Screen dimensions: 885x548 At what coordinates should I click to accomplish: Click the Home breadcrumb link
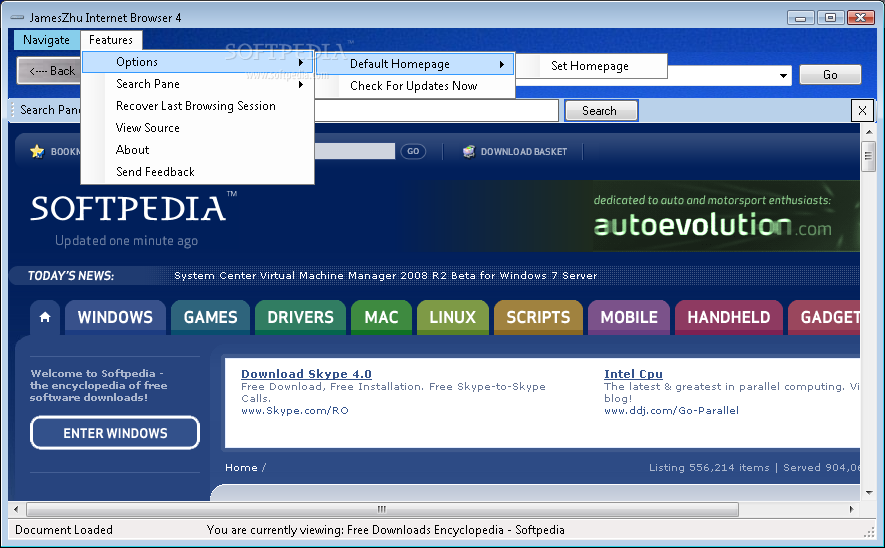(x=241, y=467)
